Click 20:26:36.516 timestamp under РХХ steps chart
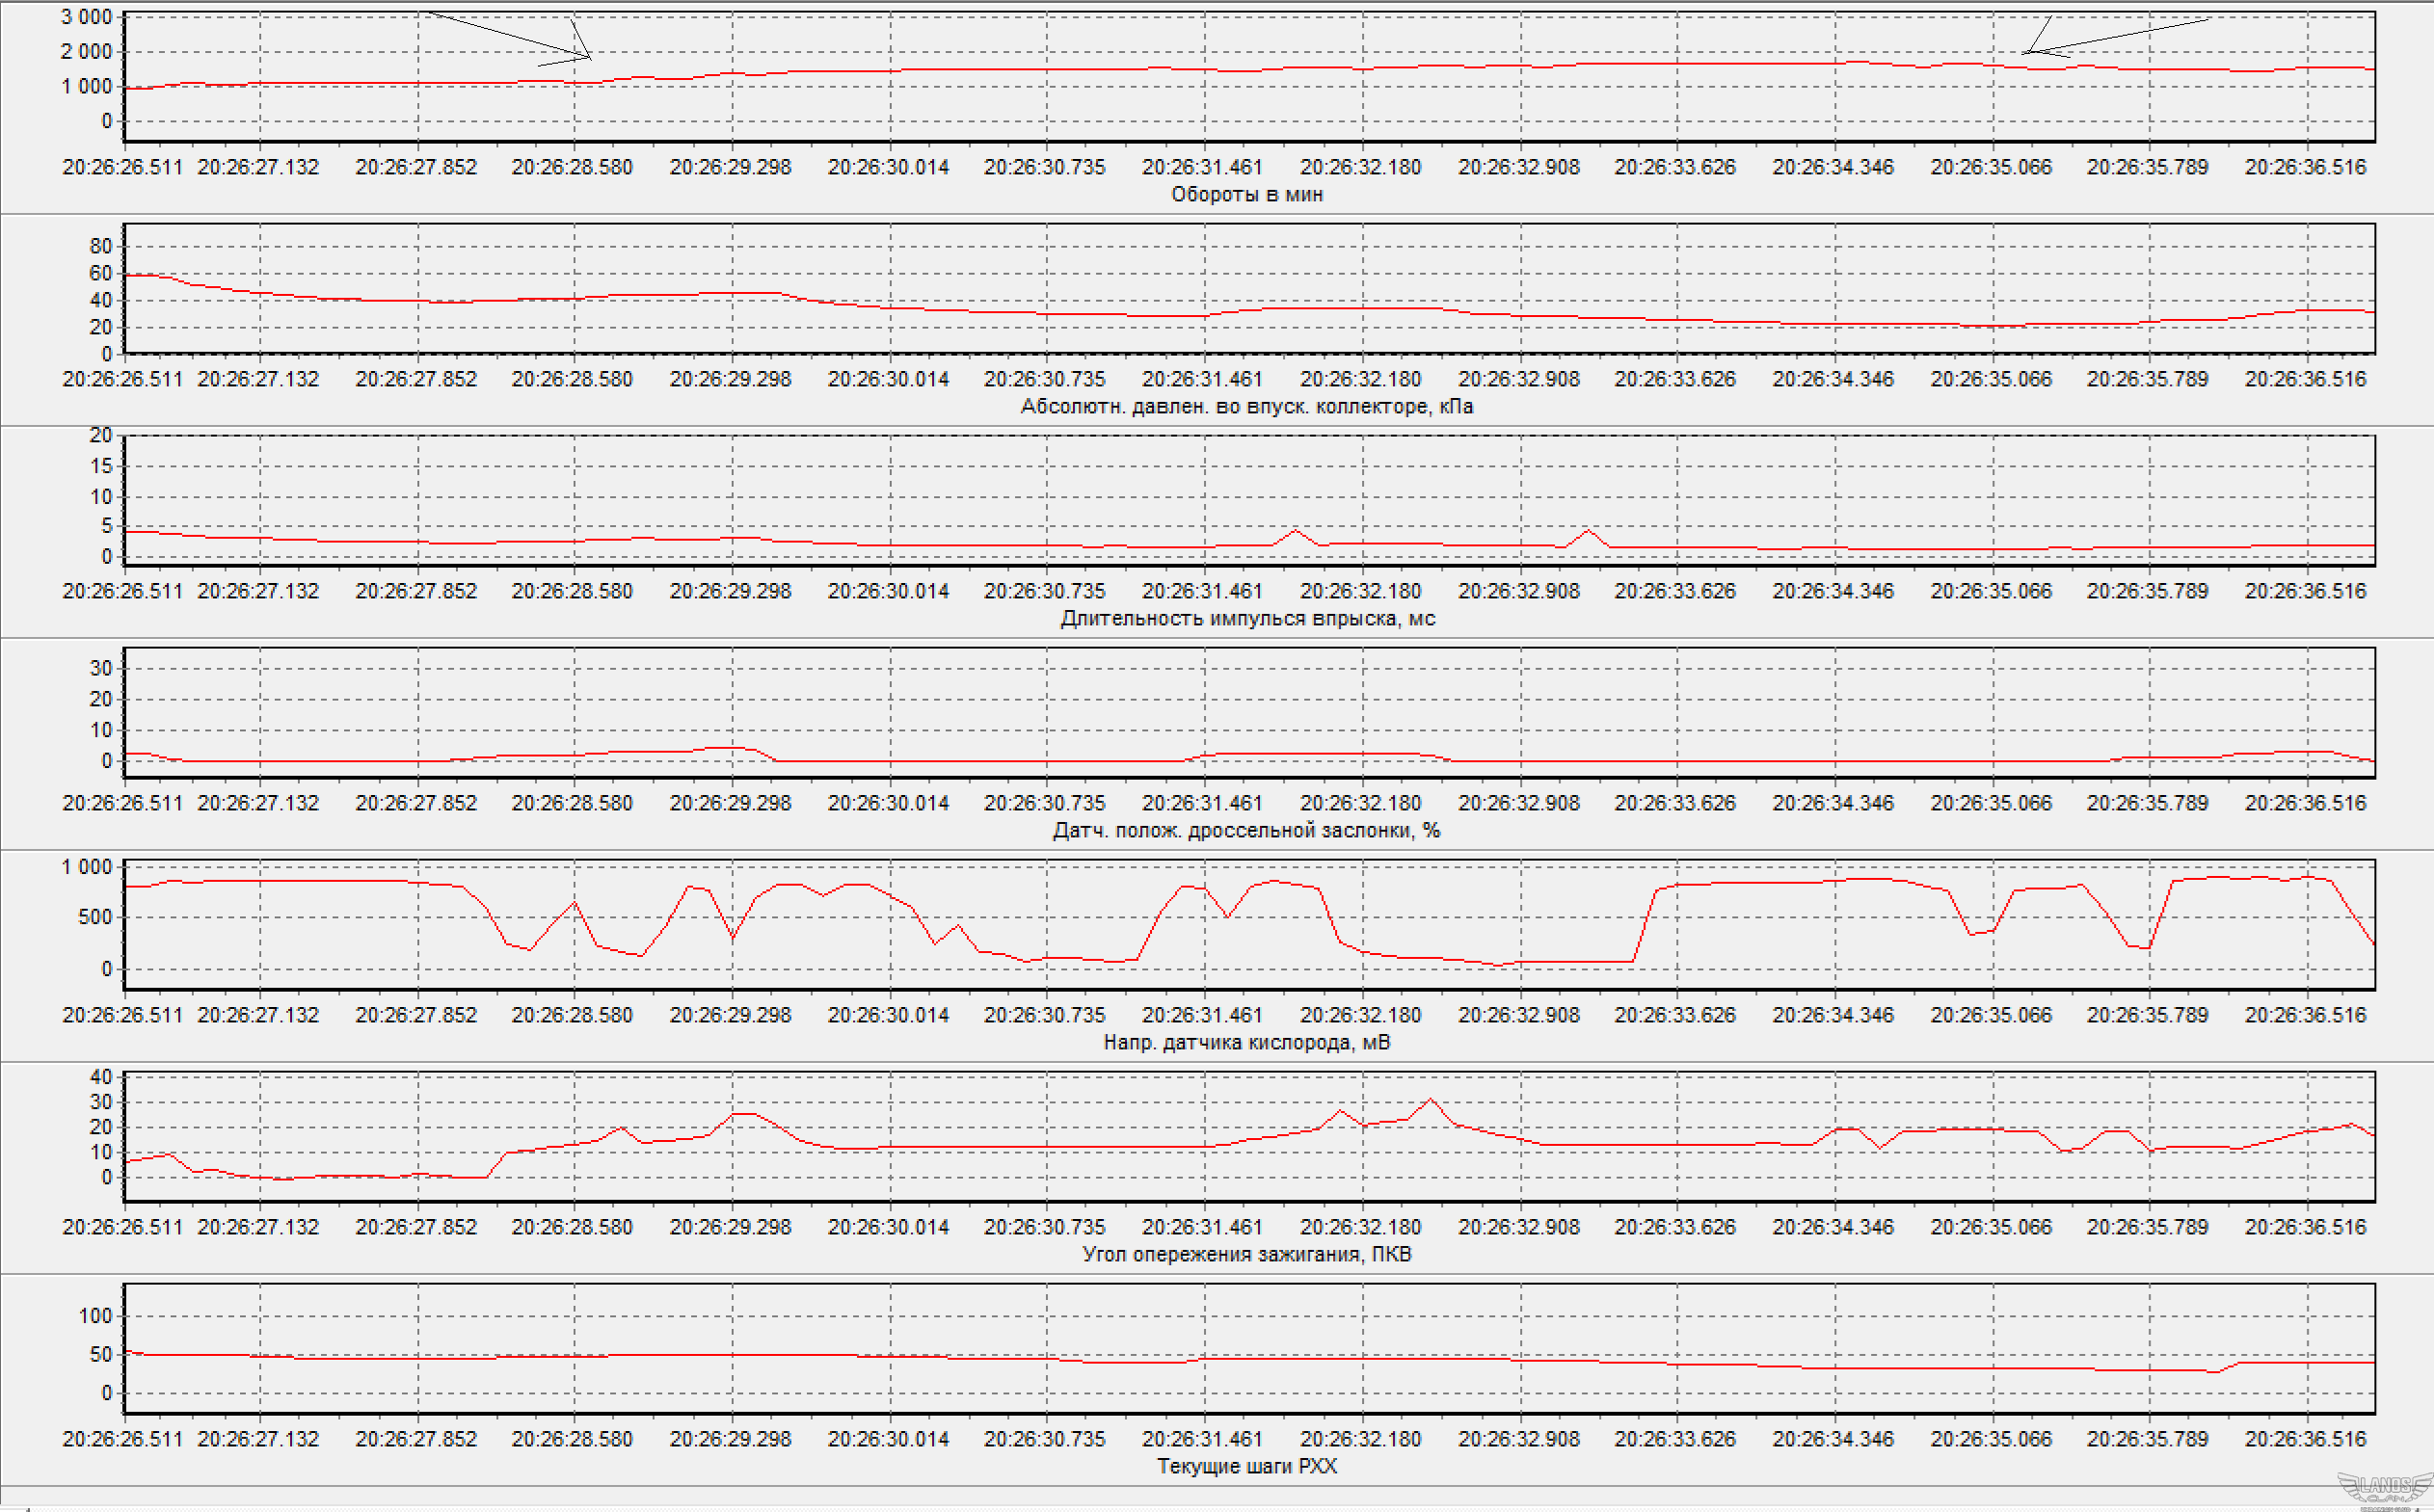 pyautogui.click(x=2305, y=1439)
